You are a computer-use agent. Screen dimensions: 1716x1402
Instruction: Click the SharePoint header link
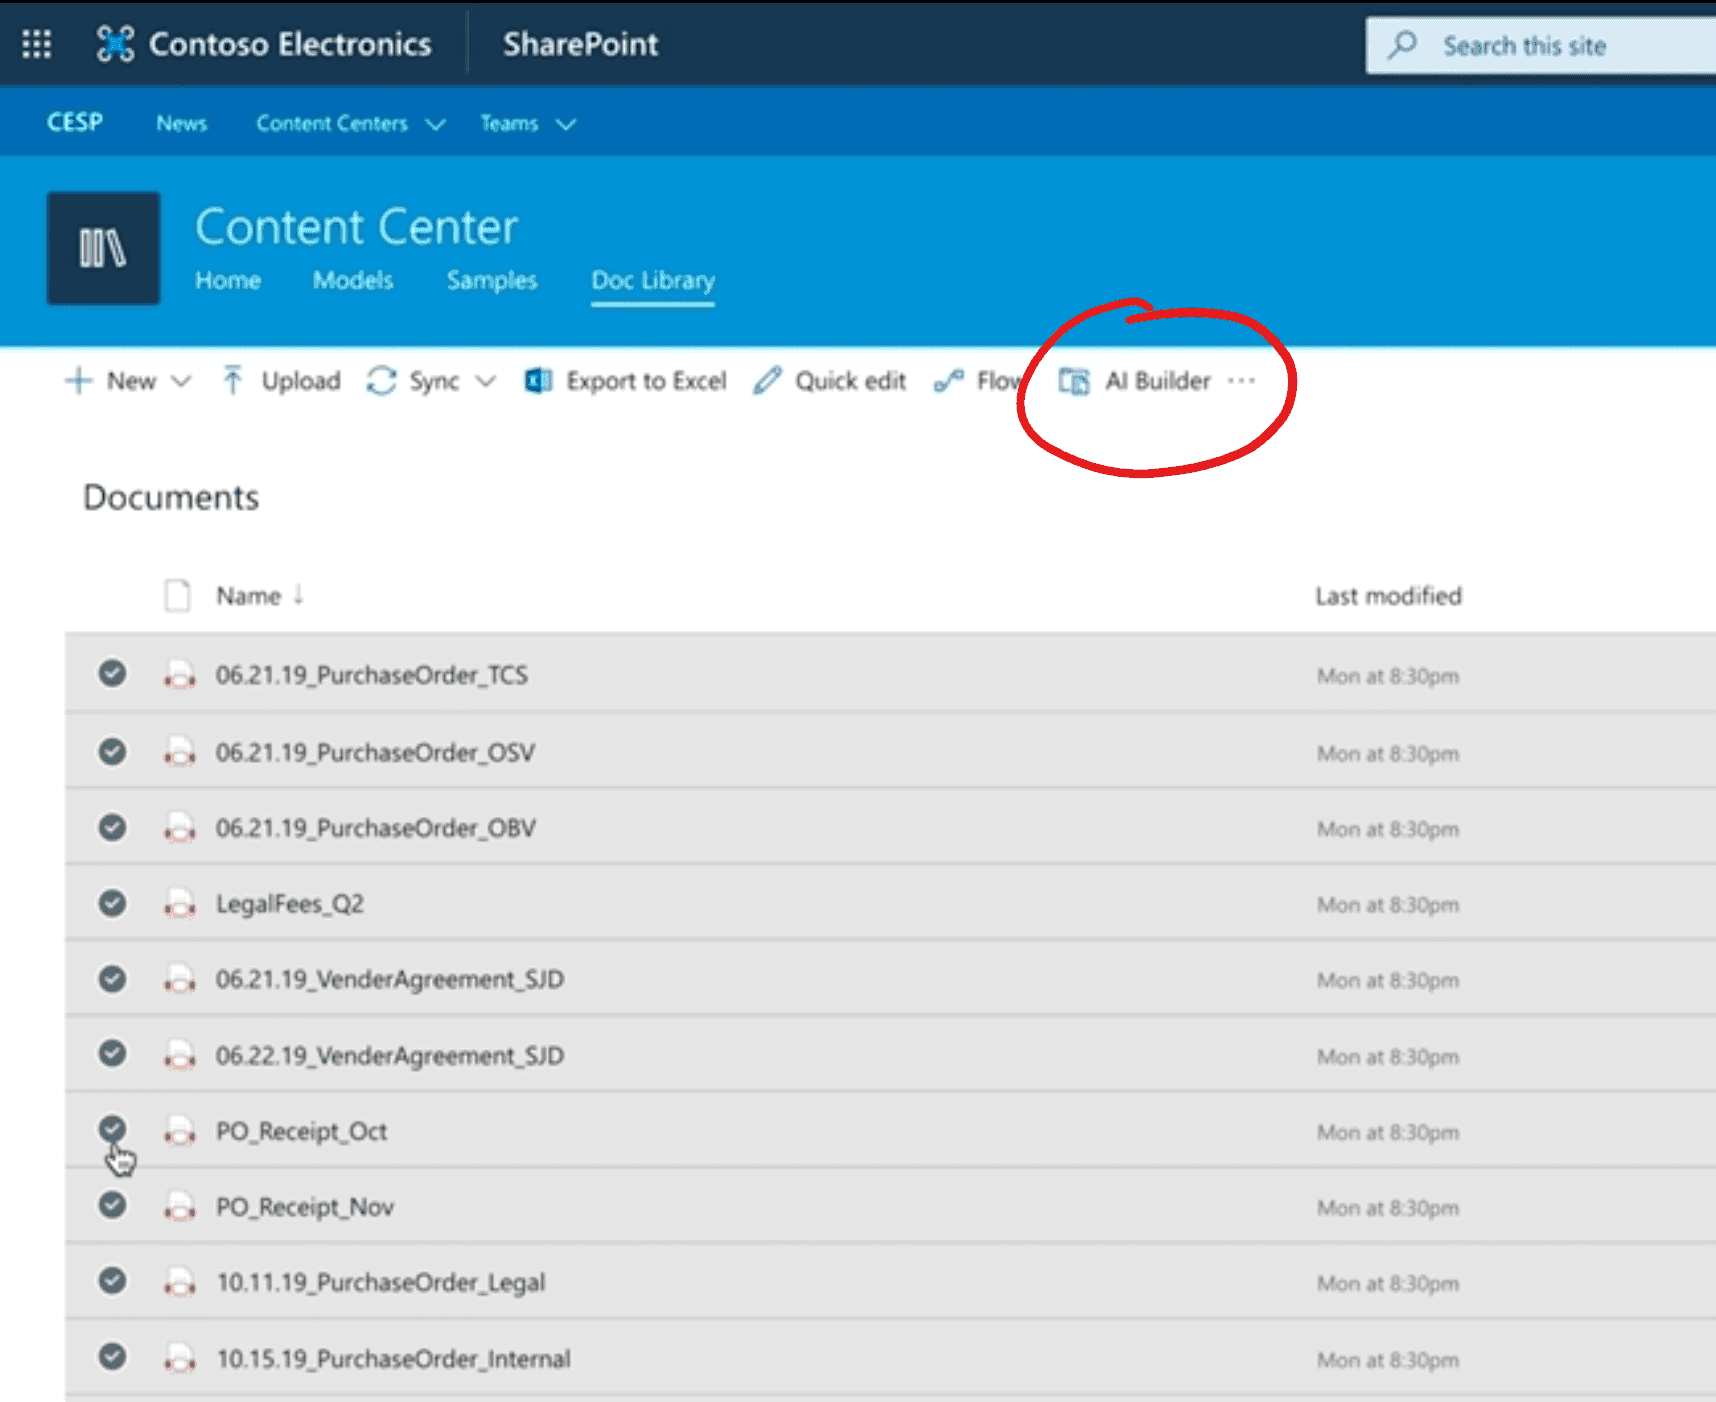click(580, 44)
